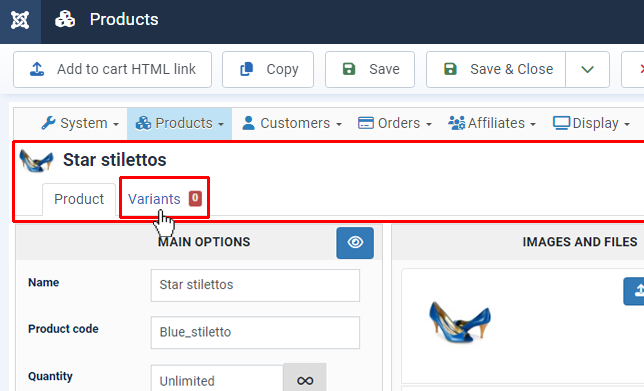
Task: Set quantity to unlimited infinity button
Action: (x=305, y=380)
